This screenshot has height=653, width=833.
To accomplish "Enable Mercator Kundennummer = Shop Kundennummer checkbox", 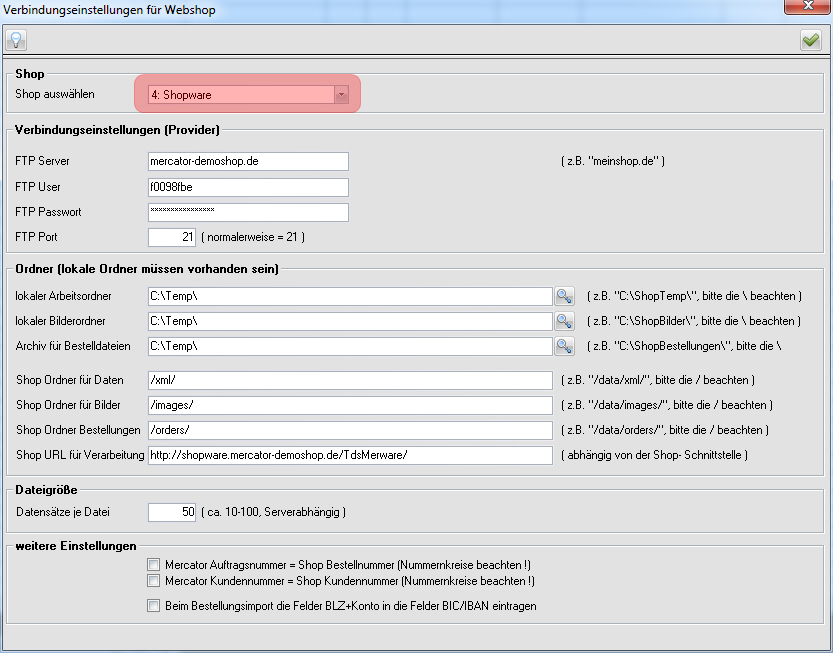I will (x=154, y=581).
